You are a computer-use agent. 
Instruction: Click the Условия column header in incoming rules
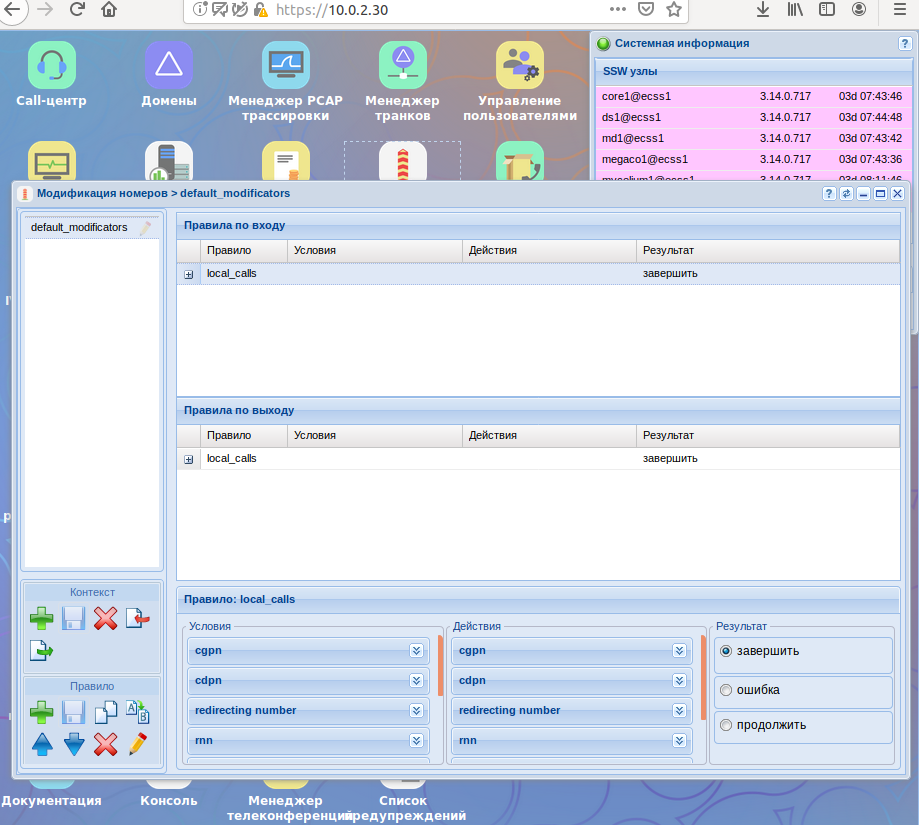[374, 250]
